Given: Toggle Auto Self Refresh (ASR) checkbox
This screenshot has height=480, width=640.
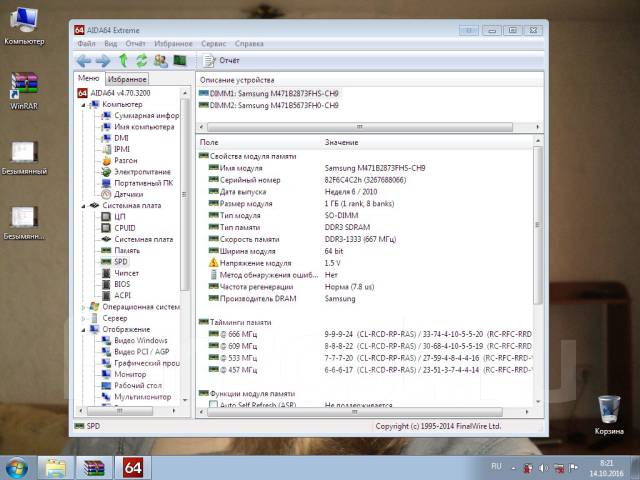Looking at the screenshot, I should click(x=213, y=405).
